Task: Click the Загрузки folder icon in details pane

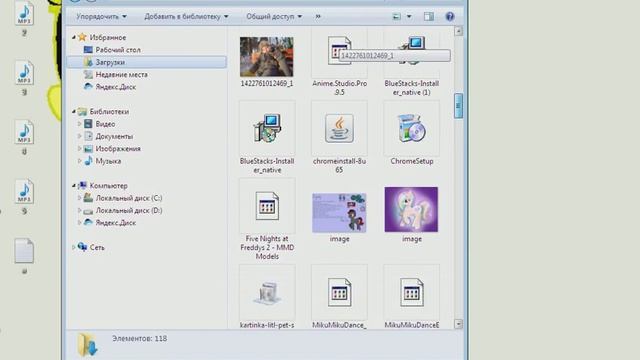Action: point(88,344)
